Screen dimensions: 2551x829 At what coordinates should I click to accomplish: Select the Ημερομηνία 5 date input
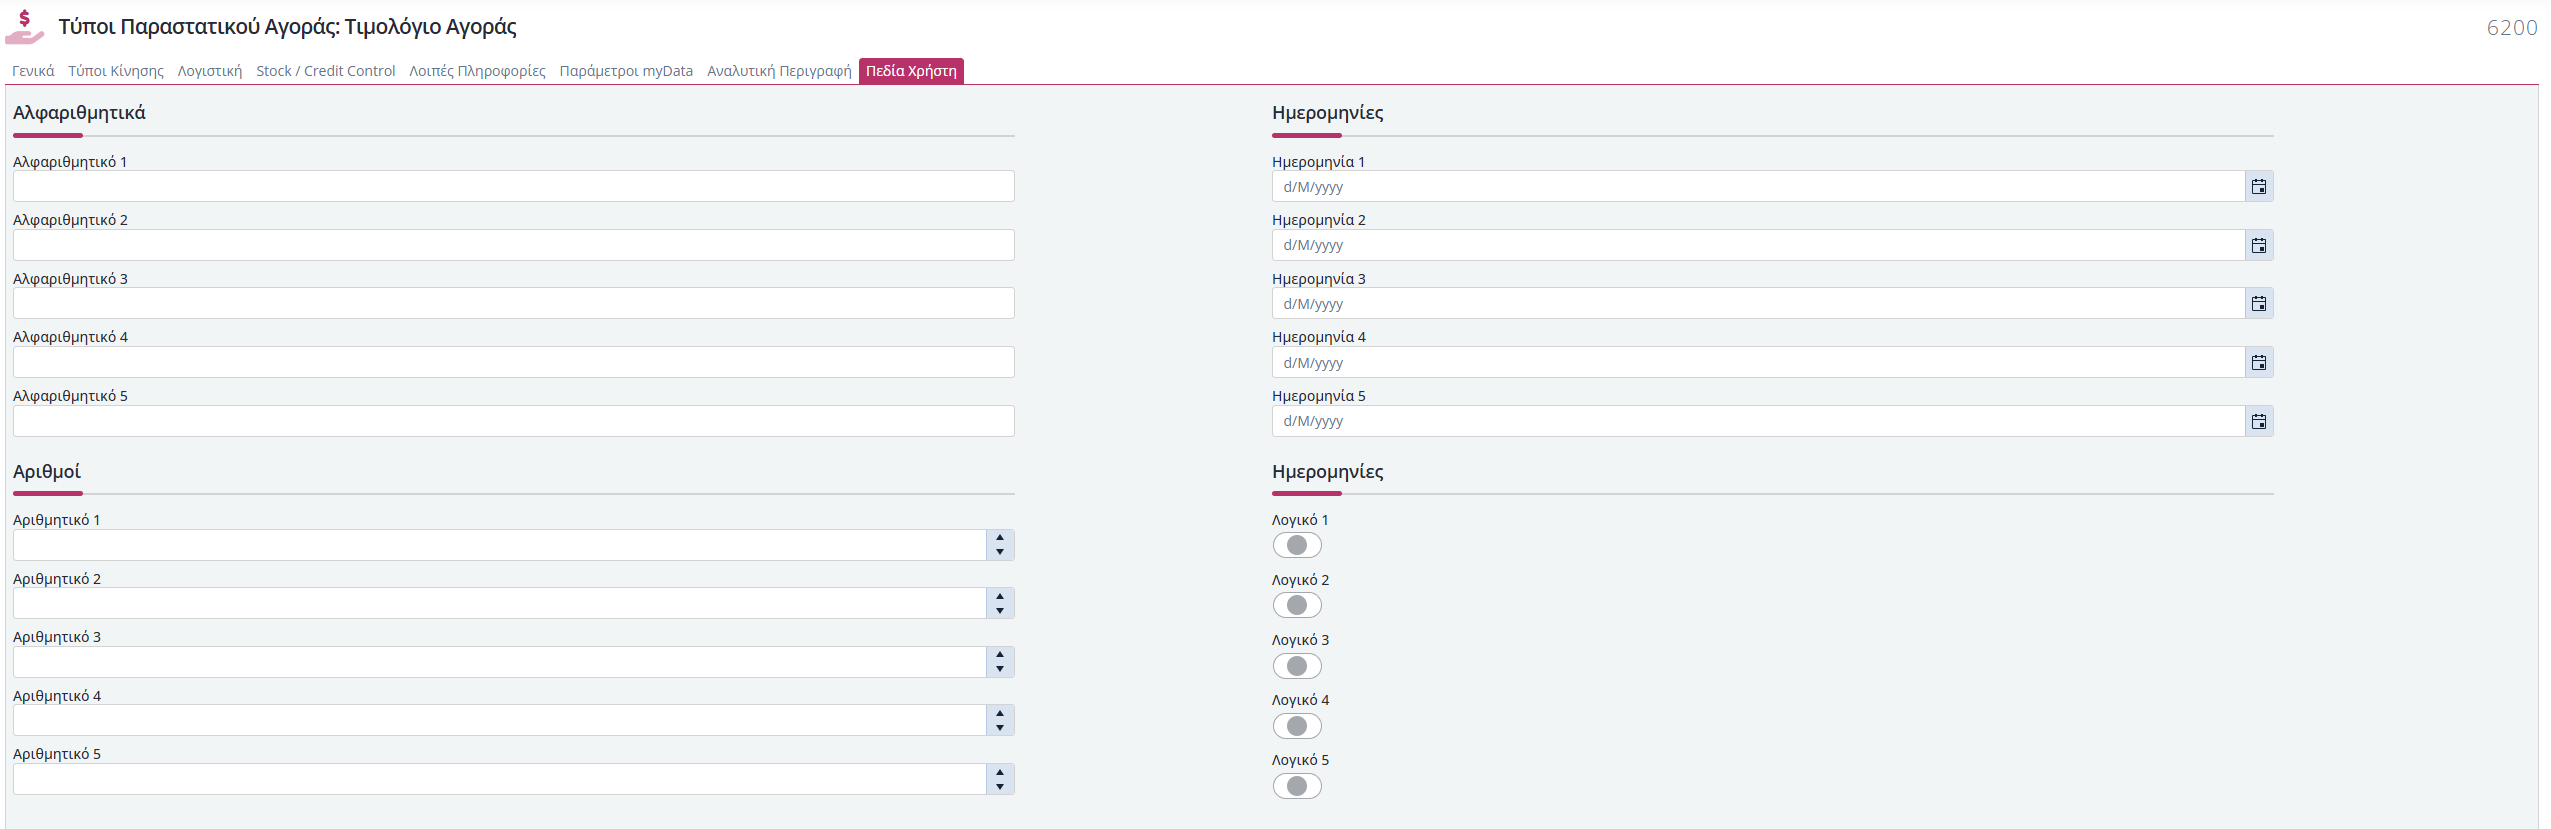tap(1758, 421)
